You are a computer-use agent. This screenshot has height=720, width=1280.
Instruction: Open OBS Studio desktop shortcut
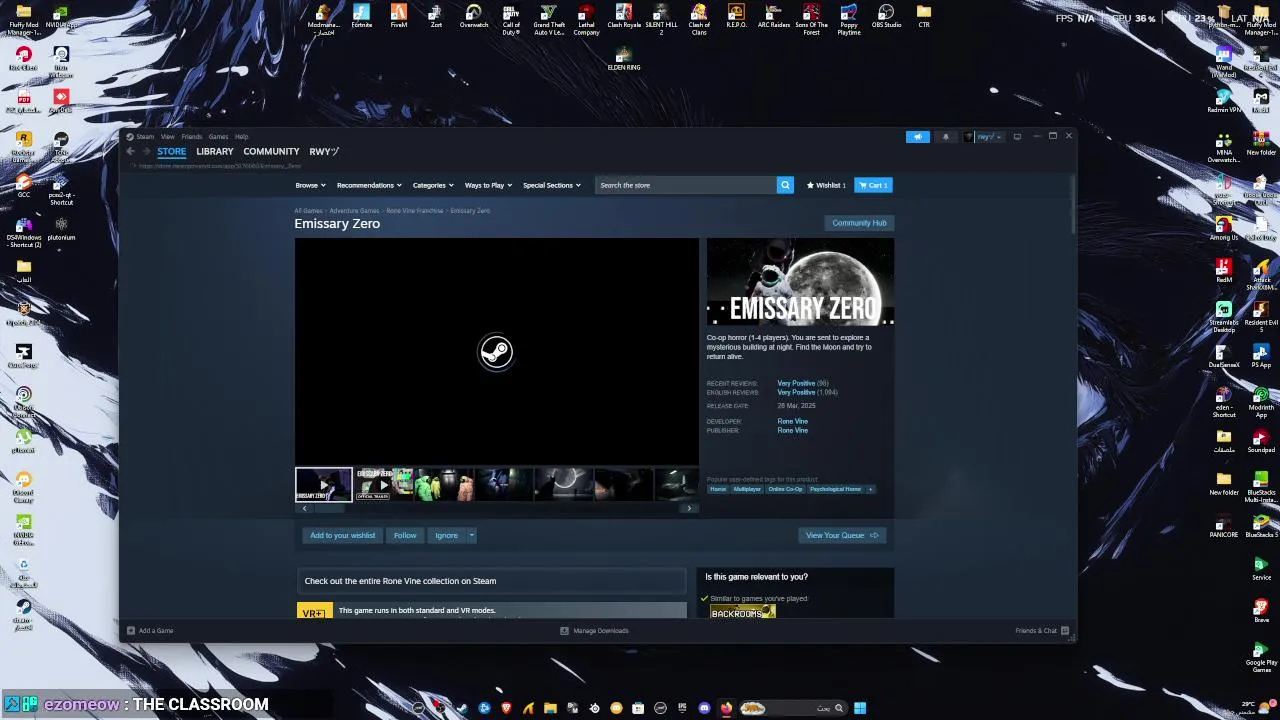(886, 17)
